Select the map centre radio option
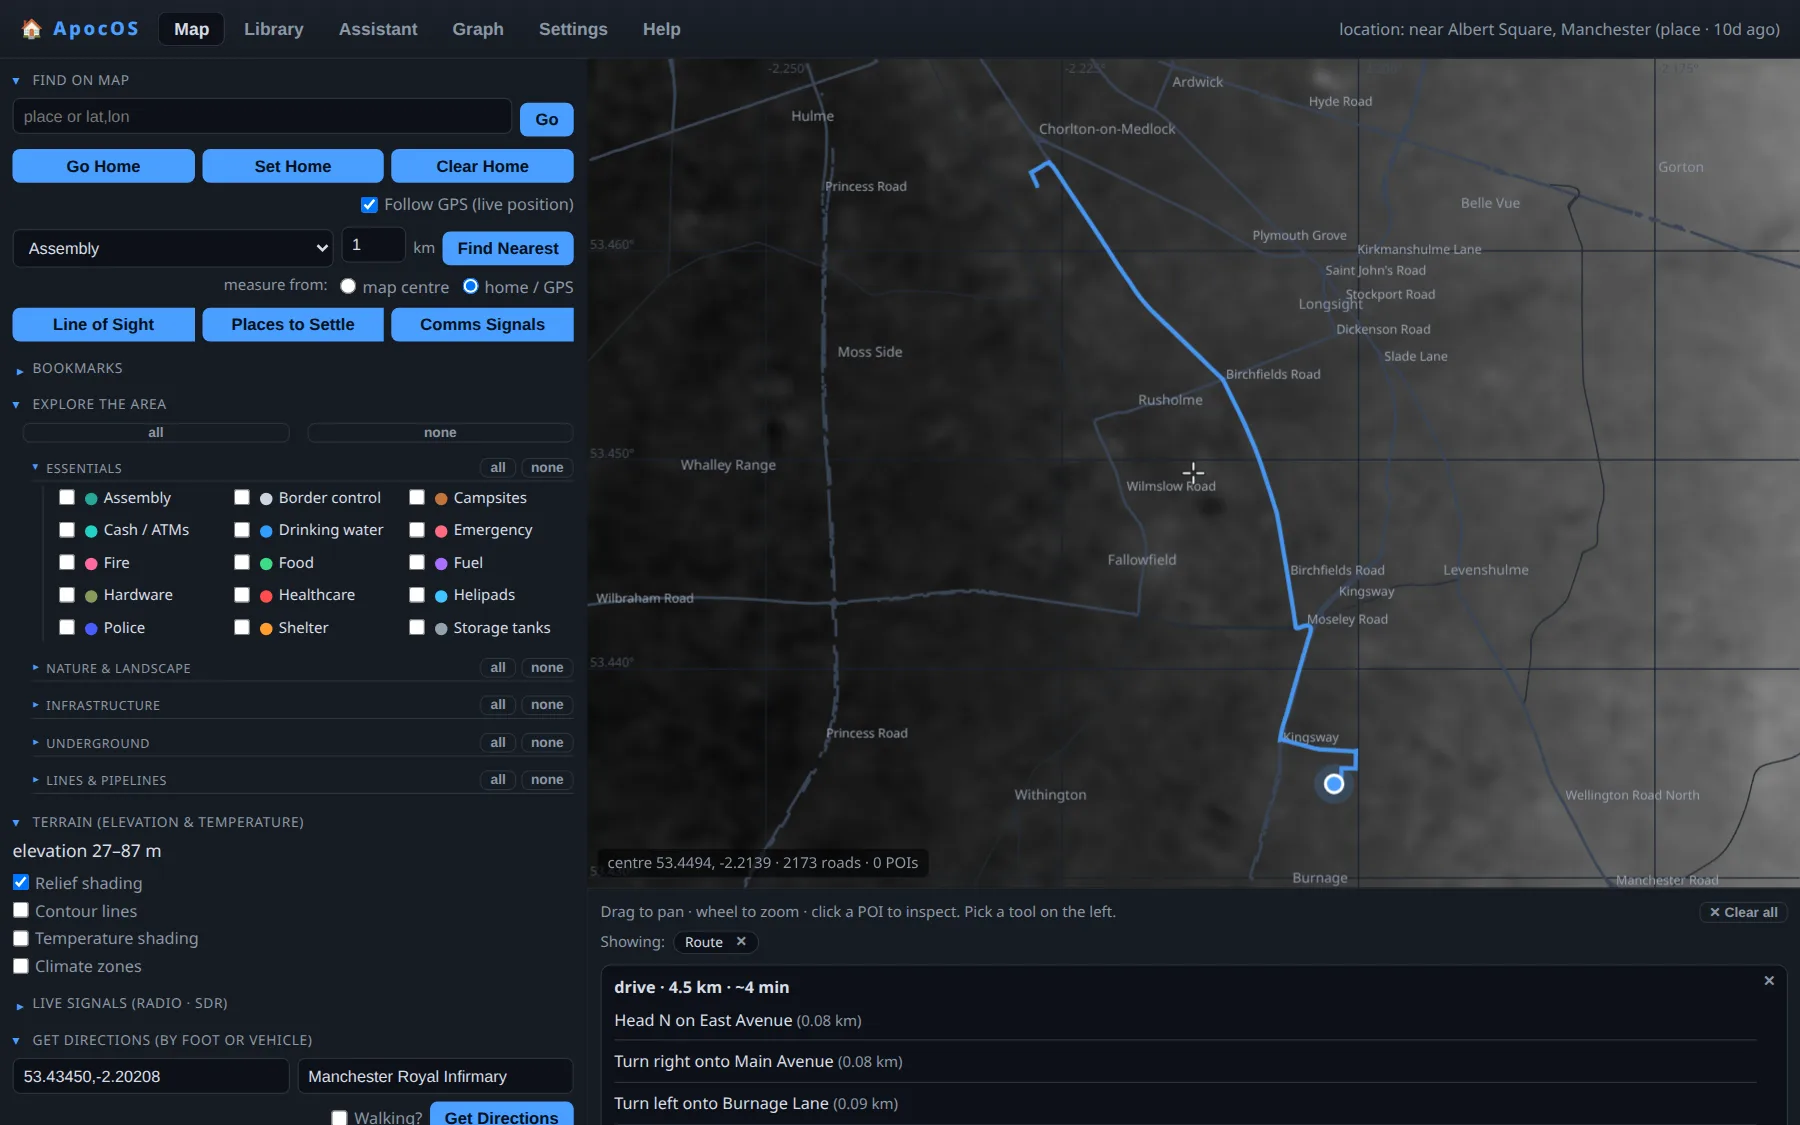The image size is (1800, 1125). point(348,286)
